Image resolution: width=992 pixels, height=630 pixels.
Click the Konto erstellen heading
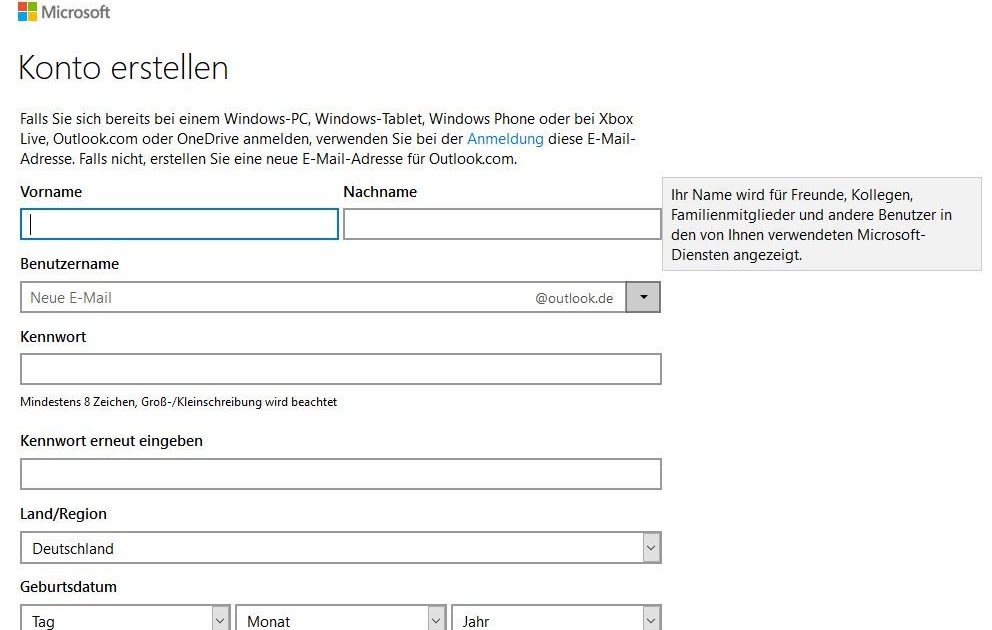coord(123,68)
